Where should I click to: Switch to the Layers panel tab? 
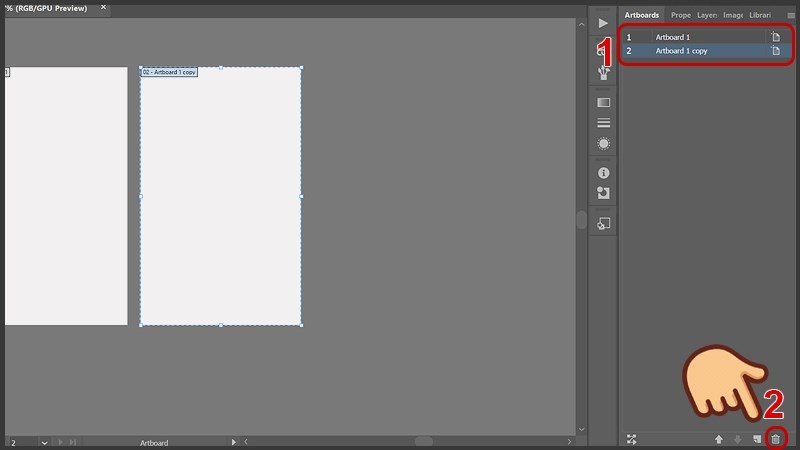pos(707,15)
